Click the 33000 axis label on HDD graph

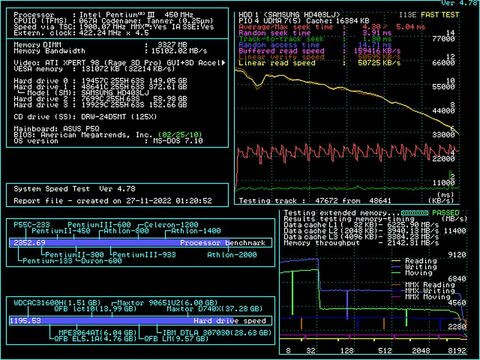444,135
